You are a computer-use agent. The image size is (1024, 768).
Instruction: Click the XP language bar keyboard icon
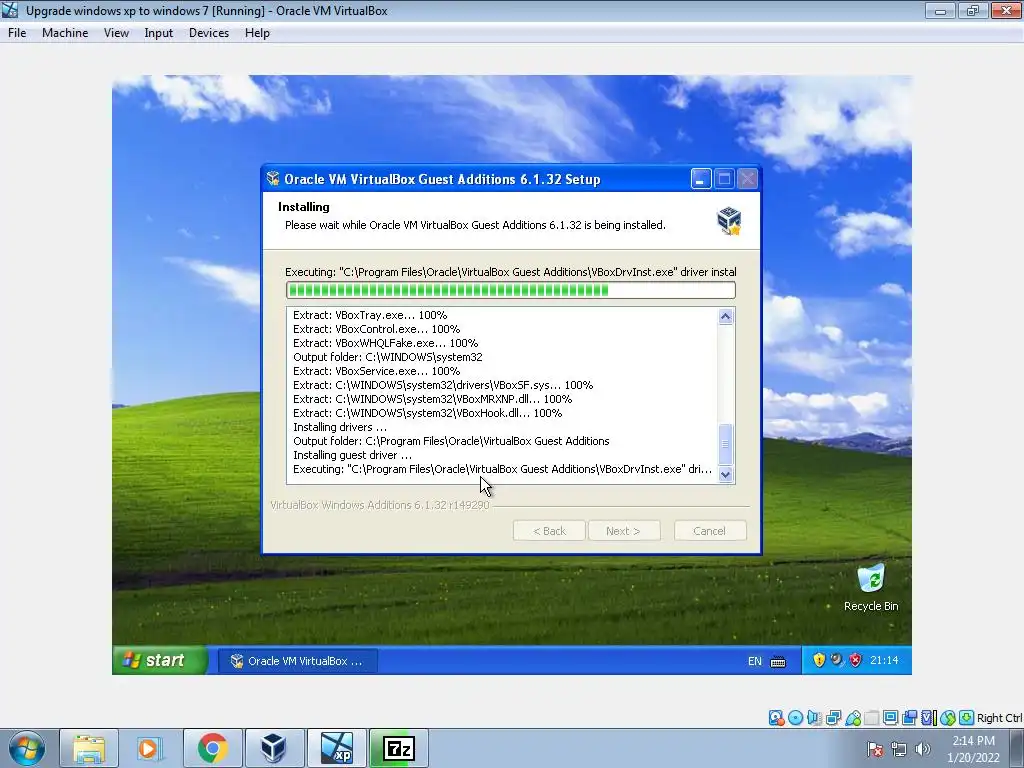778,662
